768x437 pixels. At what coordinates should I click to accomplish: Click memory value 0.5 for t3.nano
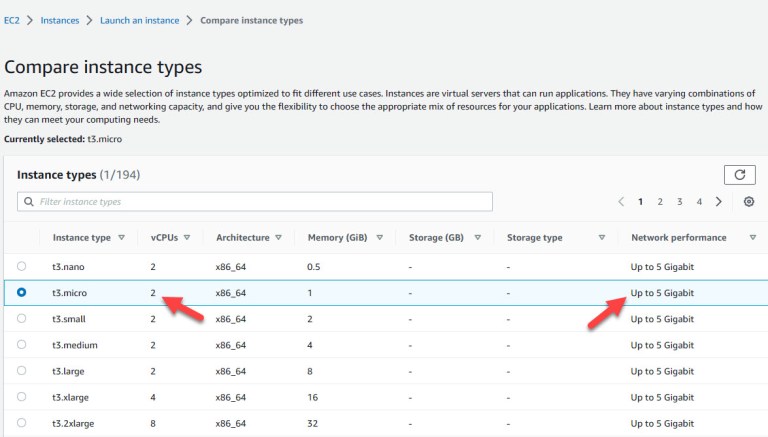313,267
